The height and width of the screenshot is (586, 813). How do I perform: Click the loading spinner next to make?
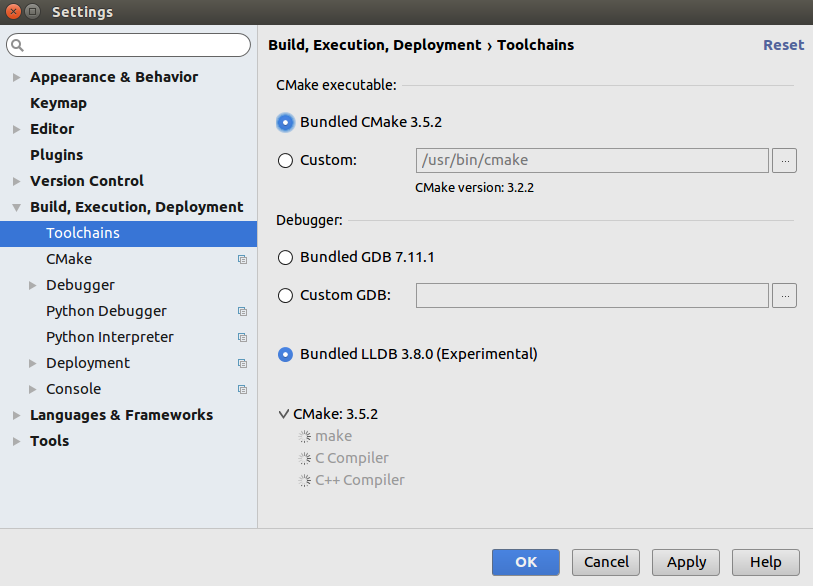point(304,437)
